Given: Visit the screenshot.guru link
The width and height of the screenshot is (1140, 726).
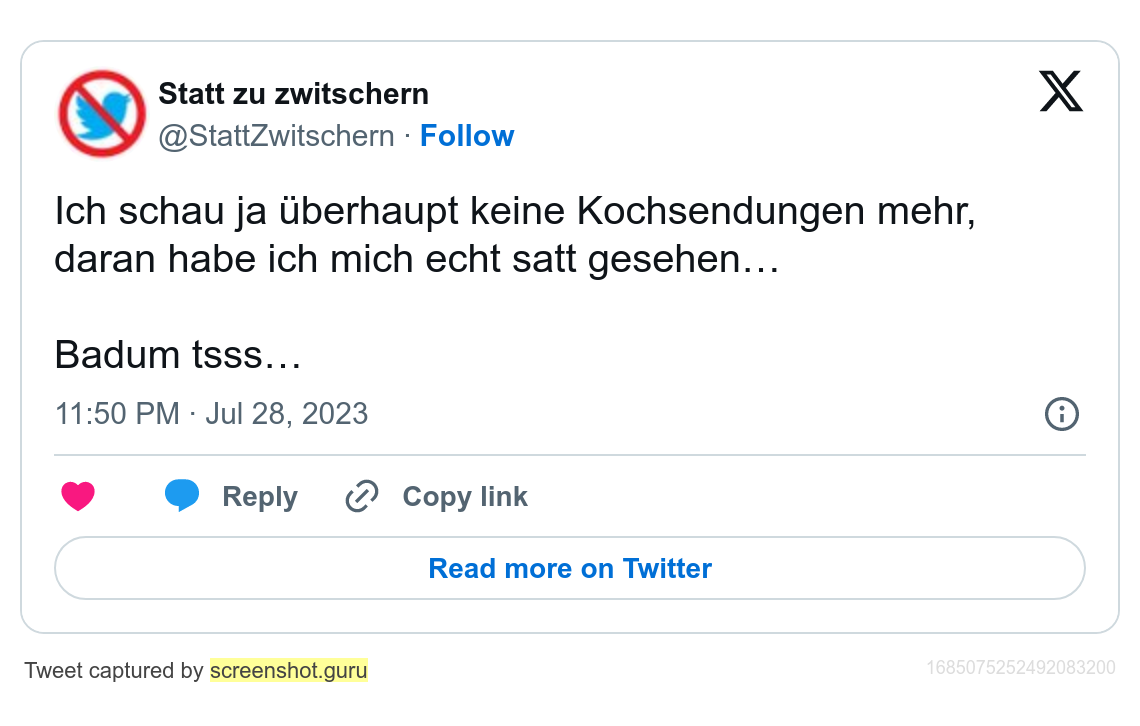Looking at the screenshot, I should (x=288, y=670).
